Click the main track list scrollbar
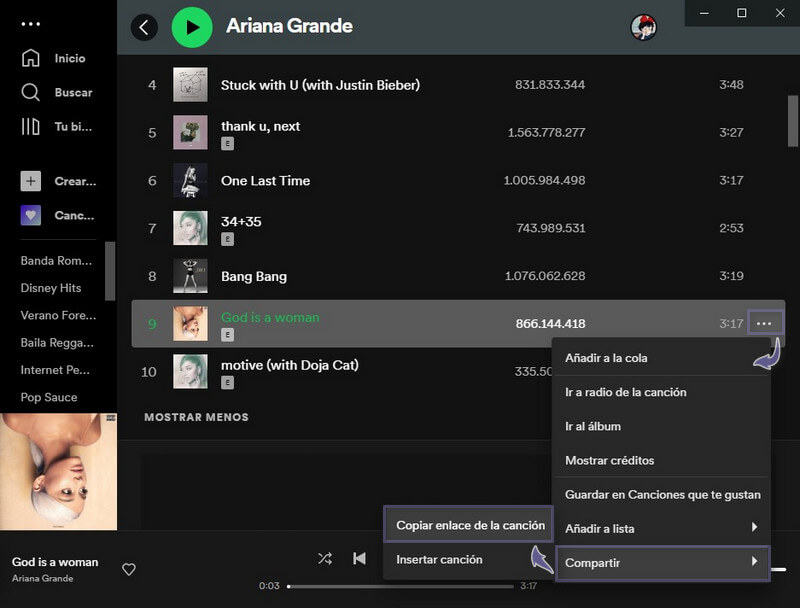This screenshot has width=800, height=608. (x=792, y=121)
